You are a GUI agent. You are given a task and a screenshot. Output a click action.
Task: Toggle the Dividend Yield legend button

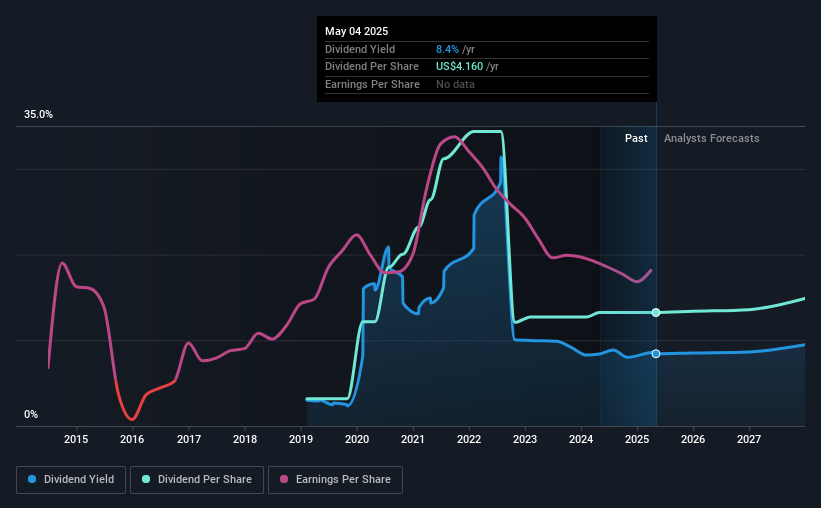pyautogui.click(x=71, y=480)
